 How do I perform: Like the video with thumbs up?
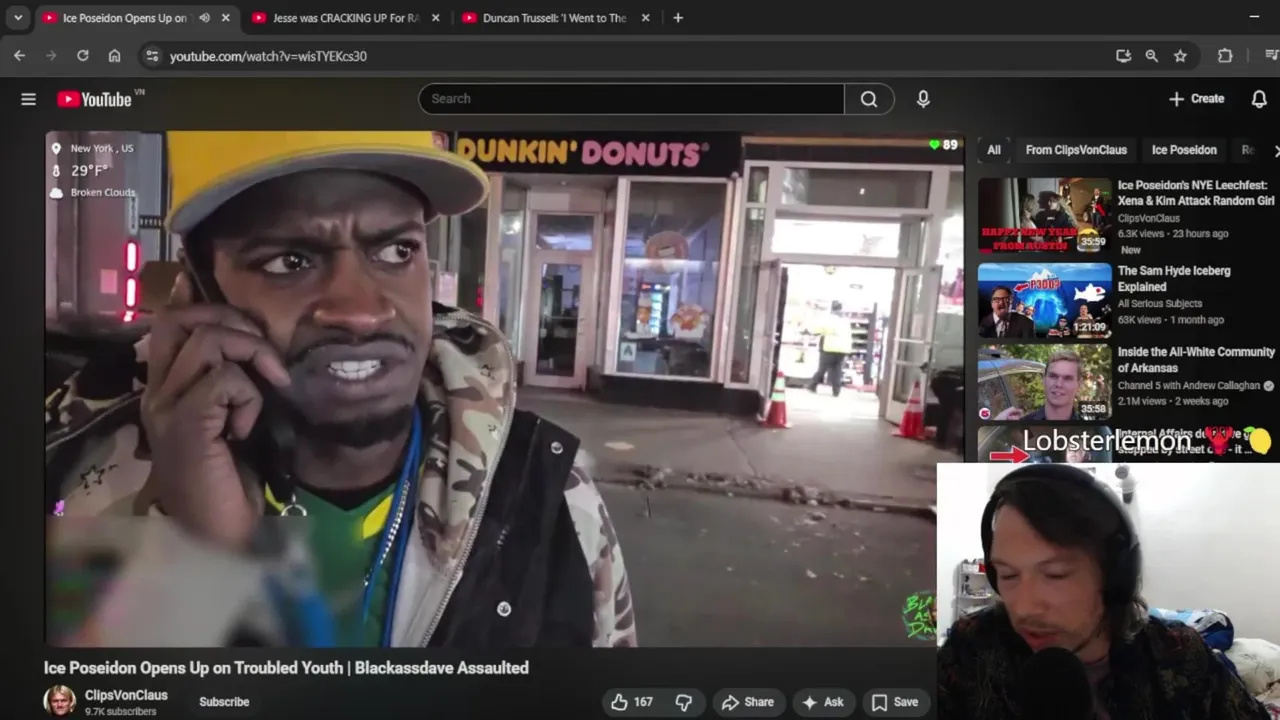[631, 702]
